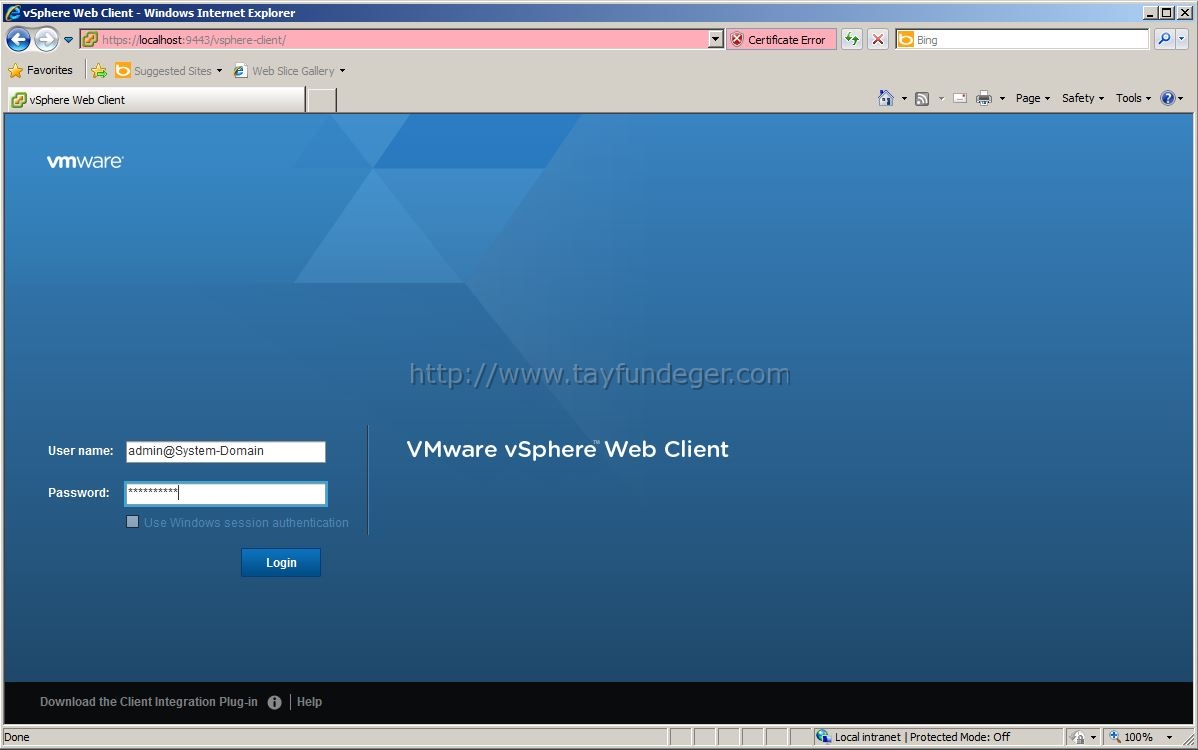Click the magnifier Search button
The height and width of the screenshot is (750, 1198).
coord(1164,39)
